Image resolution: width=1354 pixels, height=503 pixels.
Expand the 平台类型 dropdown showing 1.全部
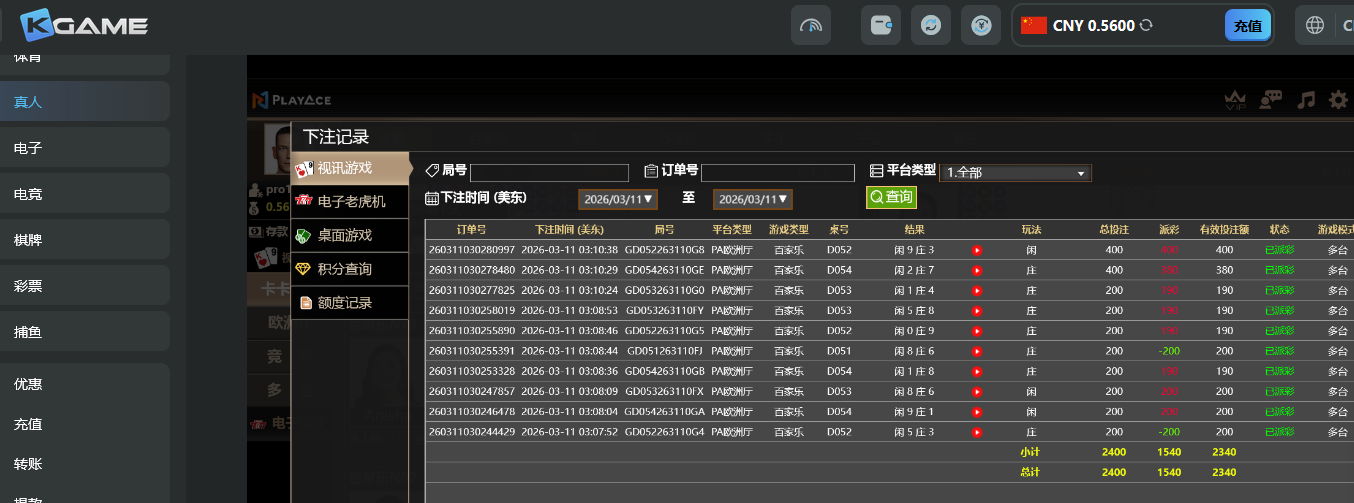point(1015,173)
